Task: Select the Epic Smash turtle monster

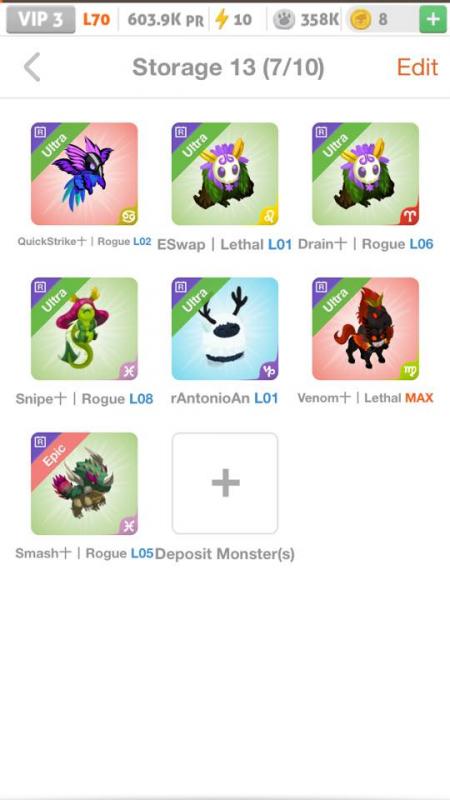Action: [x=84, y=484]
